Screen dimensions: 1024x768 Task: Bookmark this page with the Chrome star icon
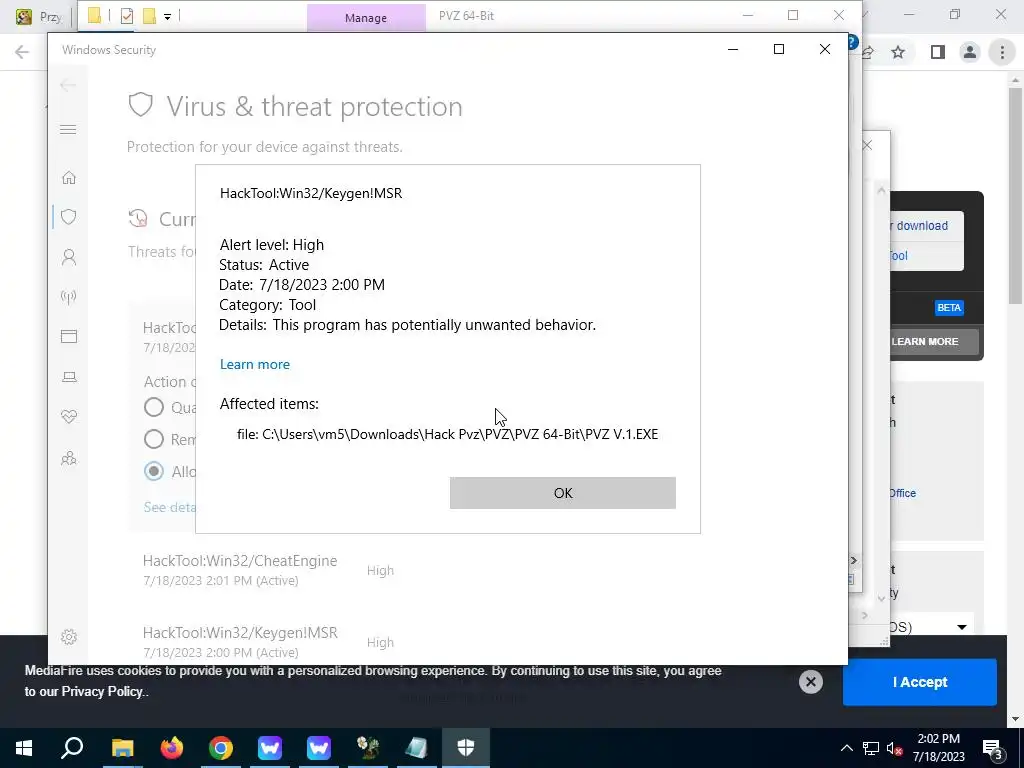tap(898, 52)
